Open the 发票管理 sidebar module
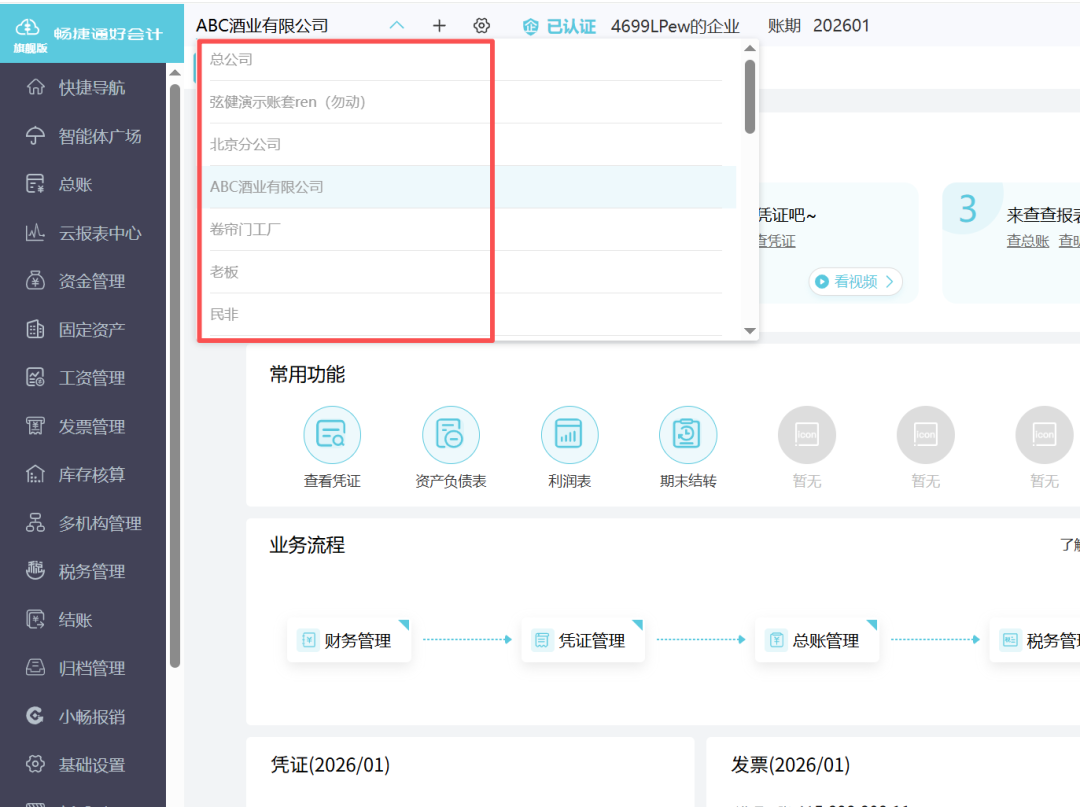The height and width of the screenshot is (807, 1080). [x=83, y=426]
